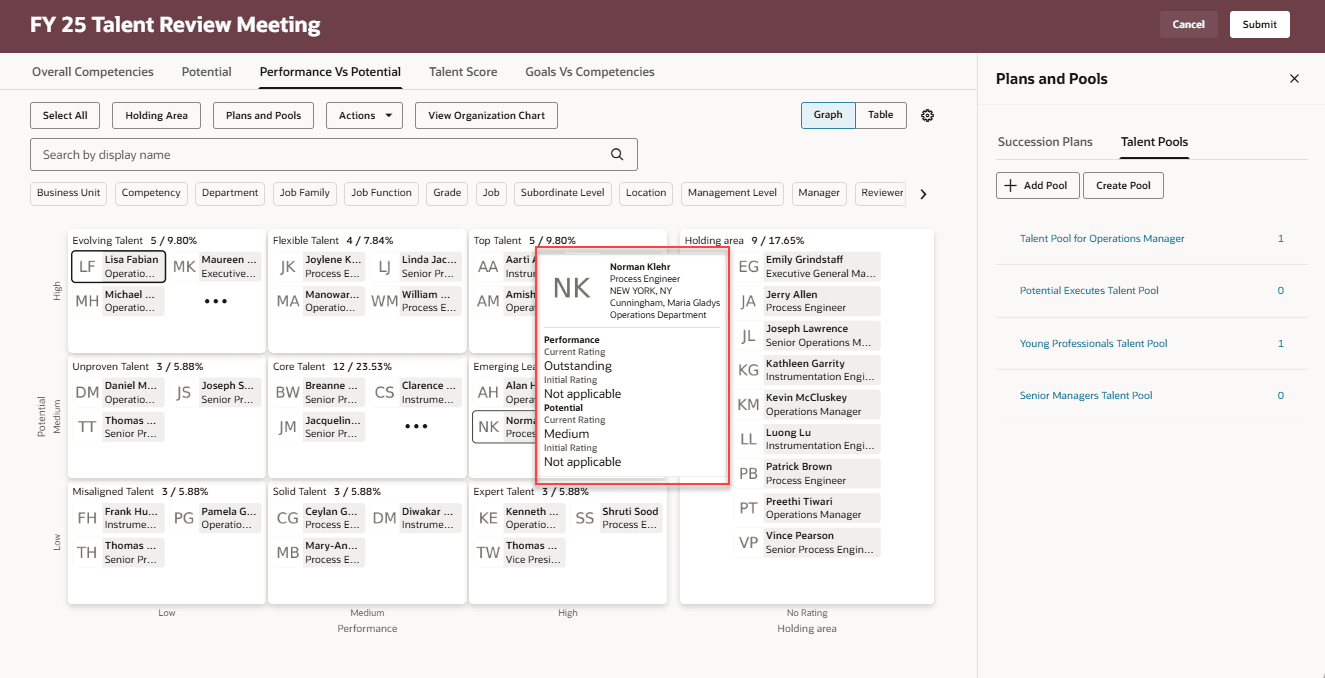1325x678 pixels.
Task: Open the Succession Plans tab
Action: click(x=1045, y=142)
